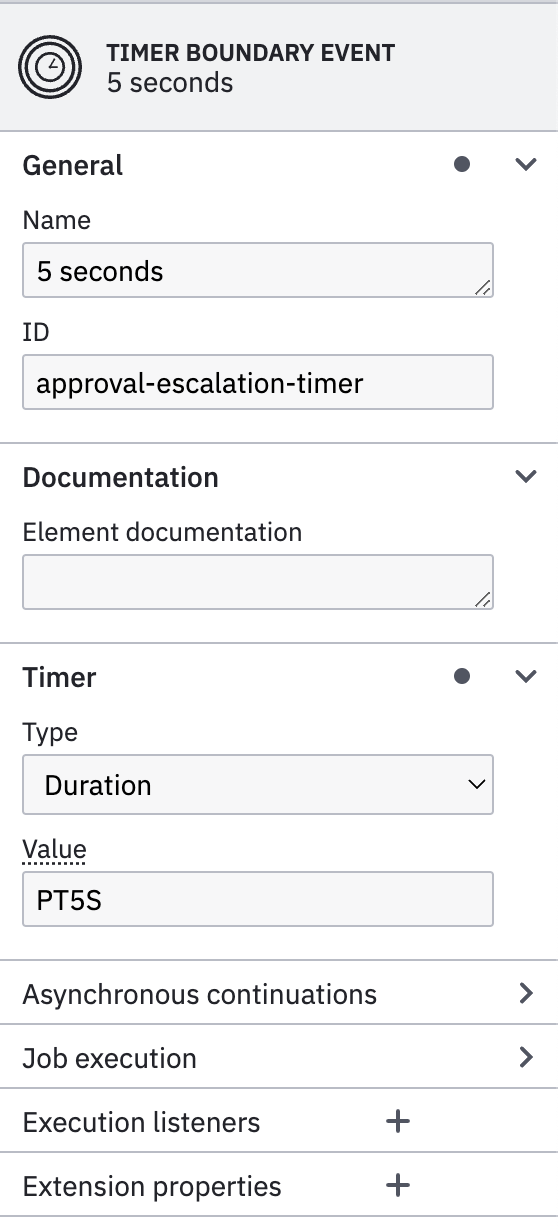The image size is (558, 1232).
Task: Focus the ID field approval-escalation-timer
Action: point(258,382)
